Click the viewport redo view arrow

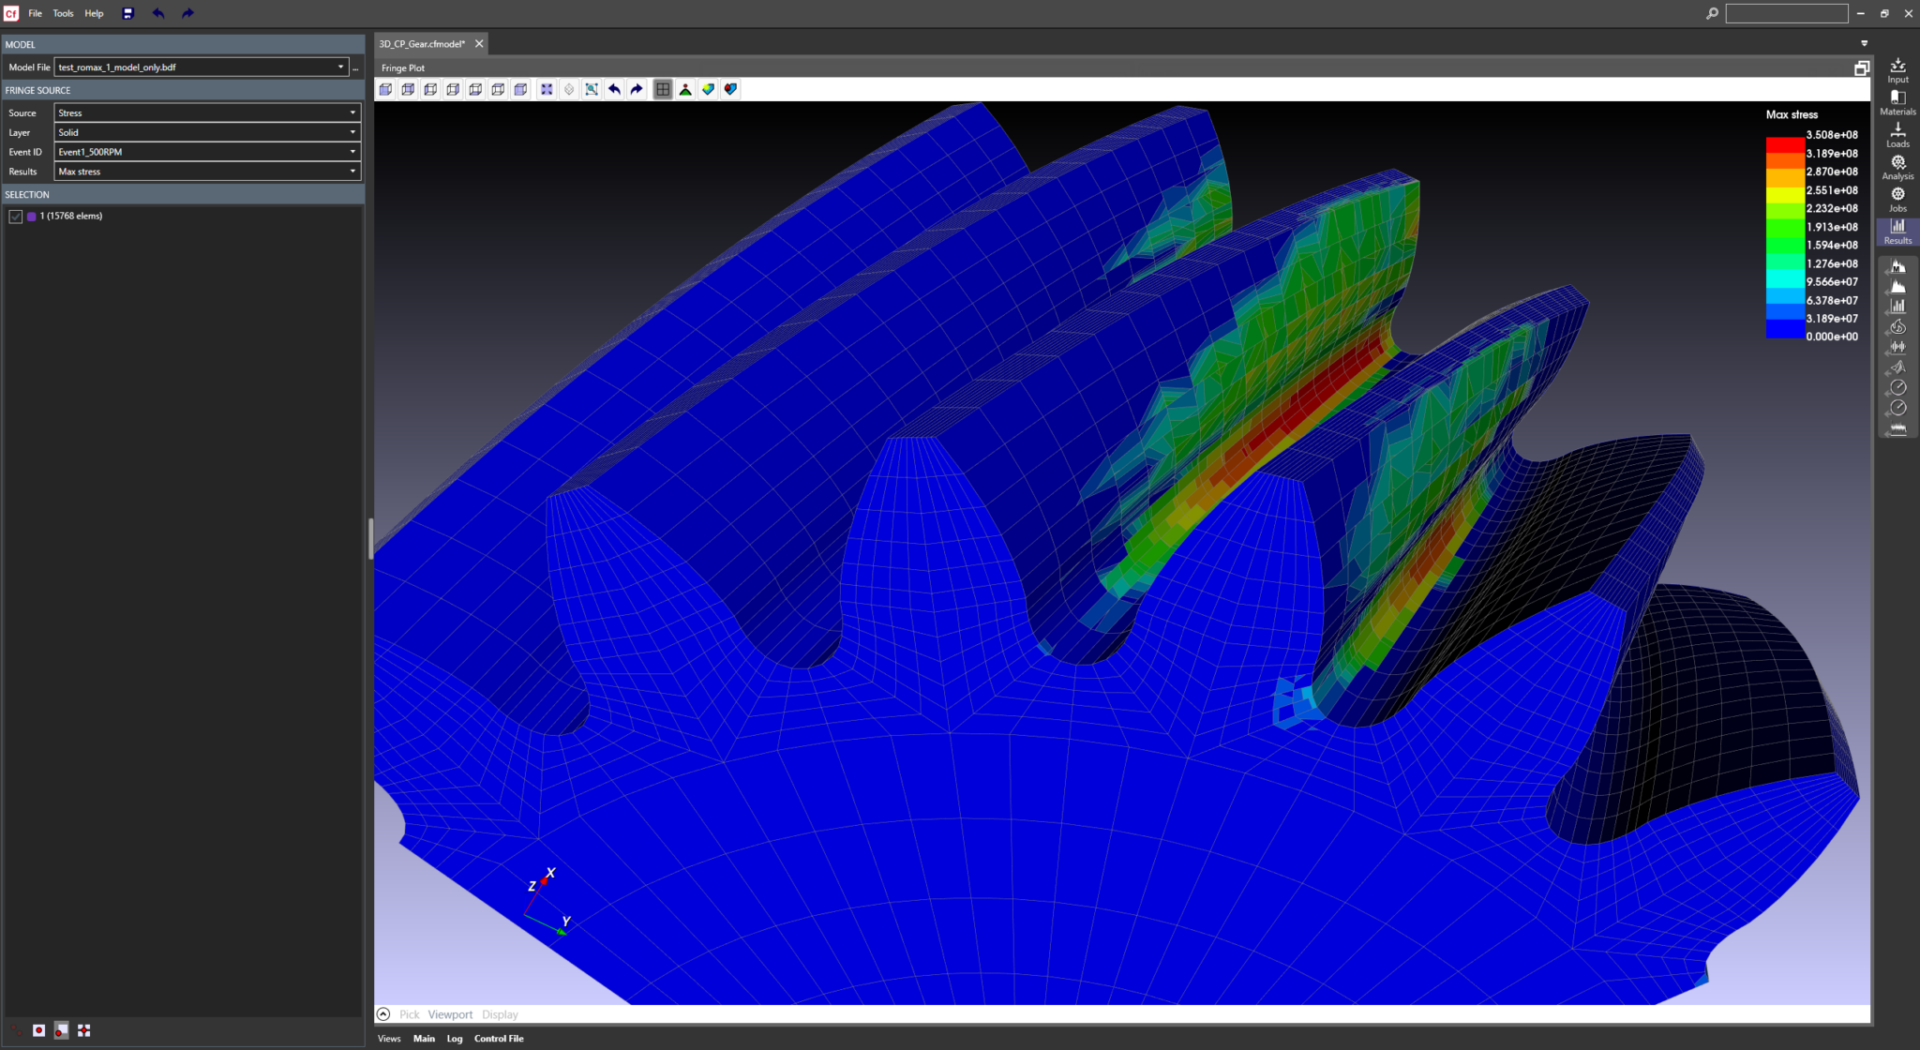(637, 89)
